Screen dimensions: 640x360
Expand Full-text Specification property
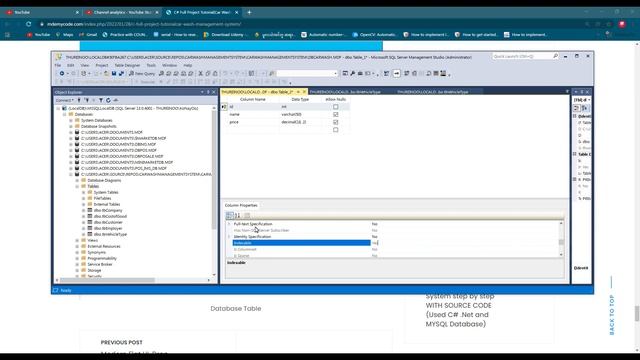[229, 224]
